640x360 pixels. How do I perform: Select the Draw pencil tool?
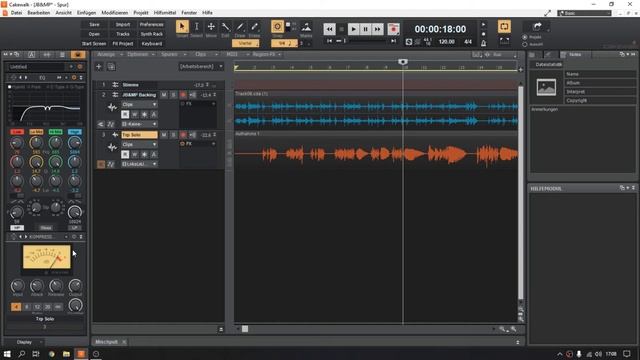tap(240, 27)
